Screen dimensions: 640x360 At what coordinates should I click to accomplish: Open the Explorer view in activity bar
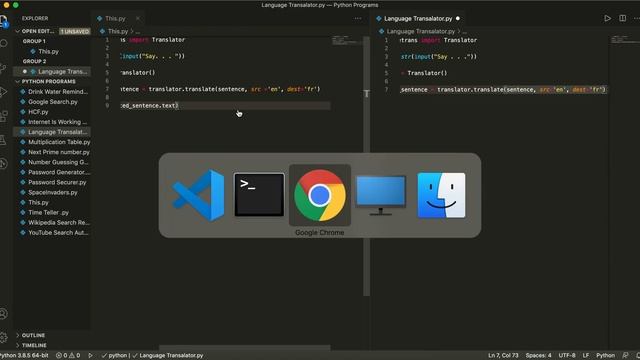pyautogui.click(x=4, y=20)
